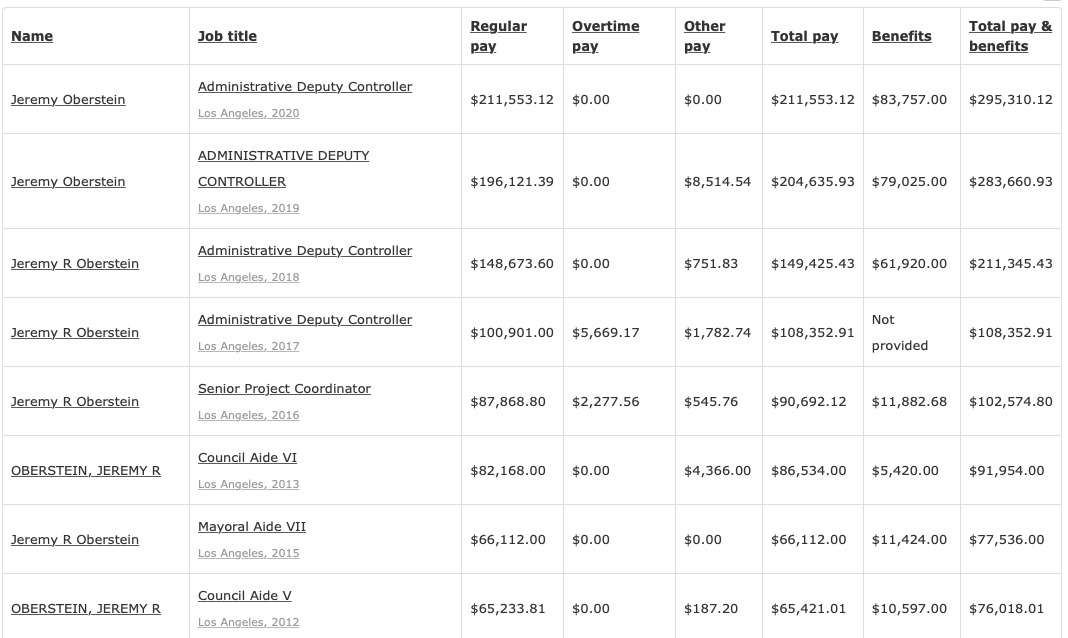
Task: Open the Council Aide VI job link
Action: pos(247,457)
